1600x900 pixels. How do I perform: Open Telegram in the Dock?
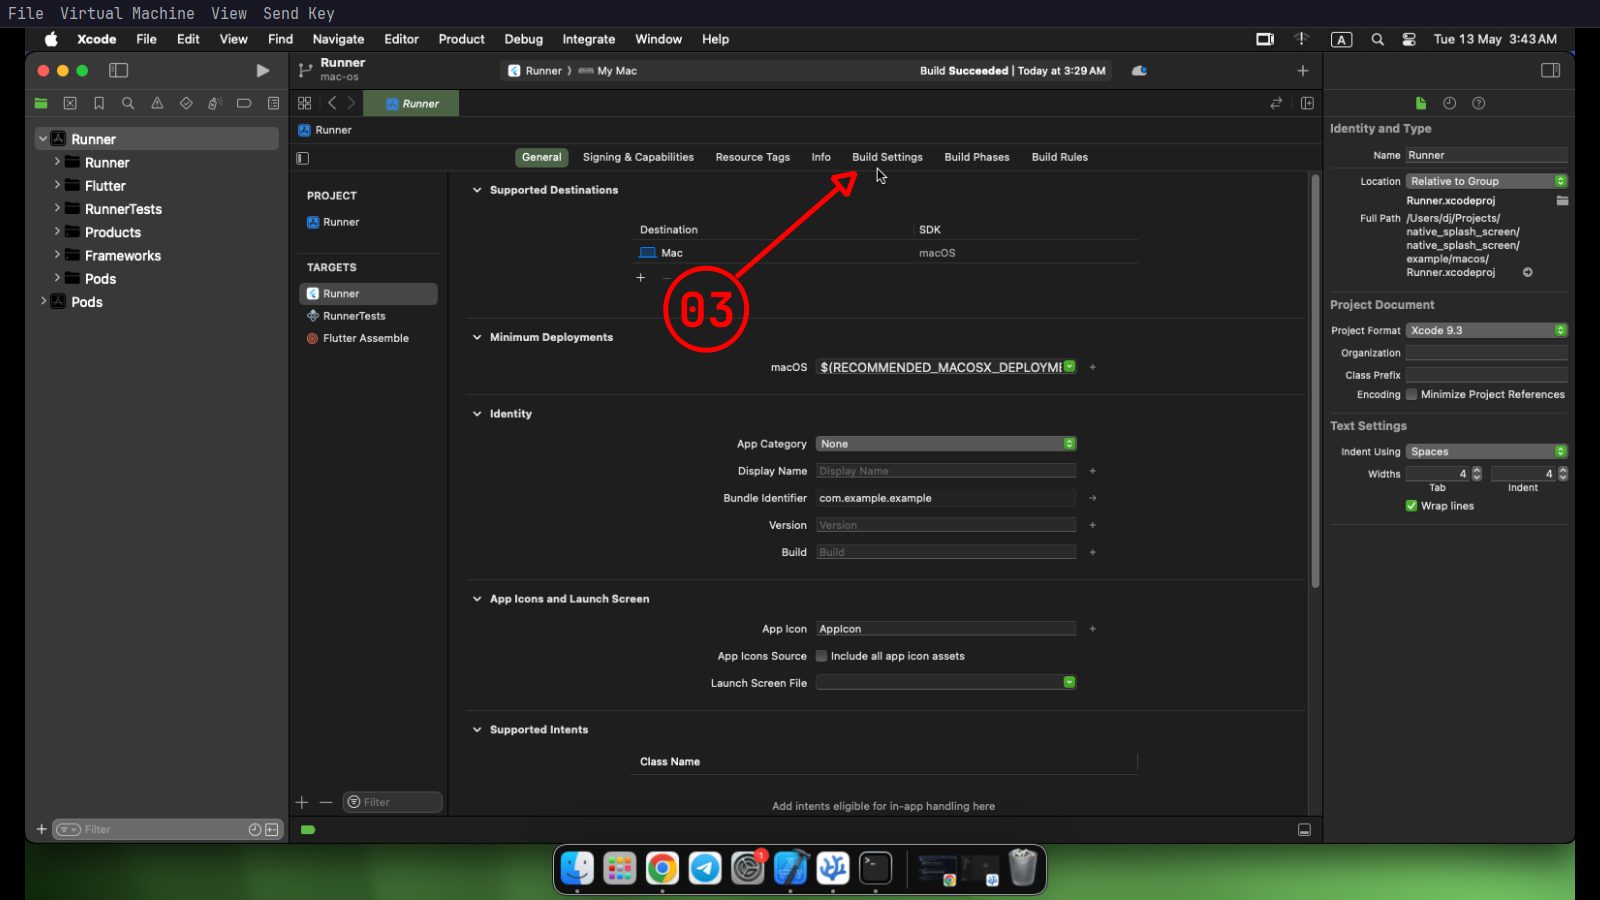[x=705, y=868]
